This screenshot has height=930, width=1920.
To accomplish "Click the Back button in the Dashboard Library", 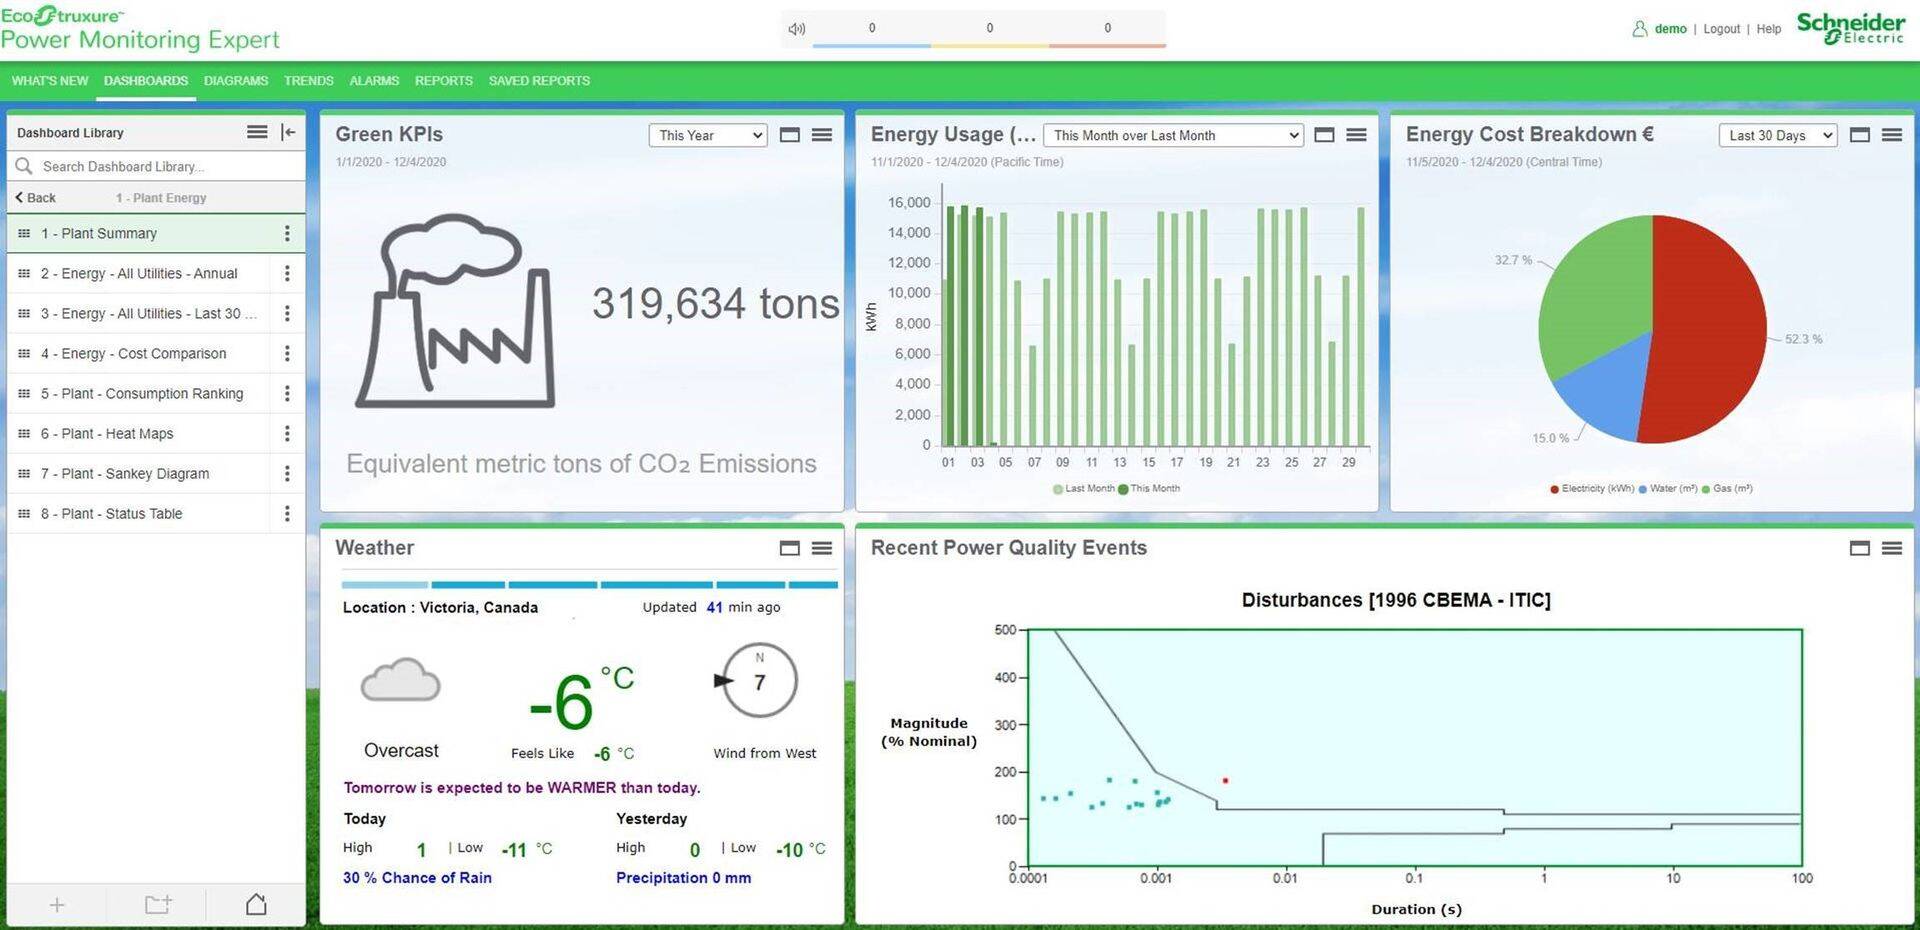I will [x=36, y=197].
